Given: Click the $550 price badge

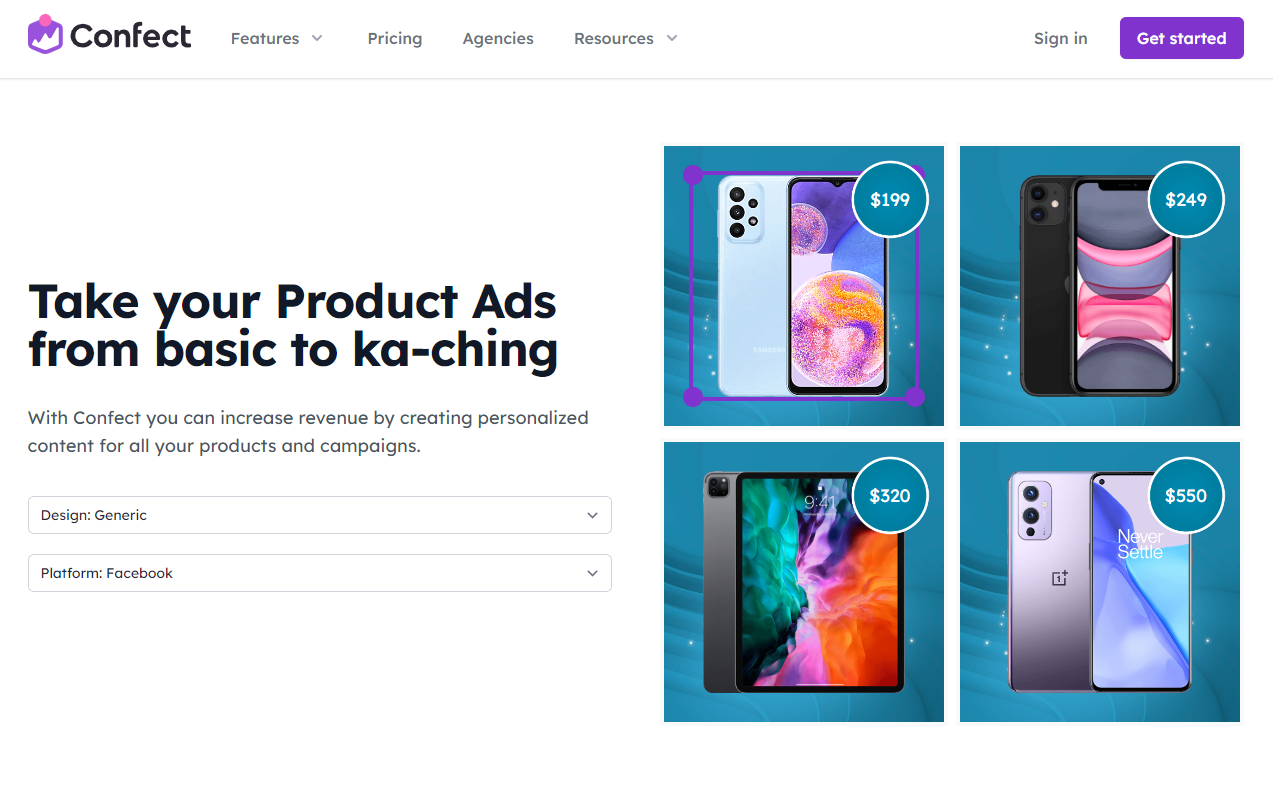Looking at the screenshot, I should [1186, 495].
